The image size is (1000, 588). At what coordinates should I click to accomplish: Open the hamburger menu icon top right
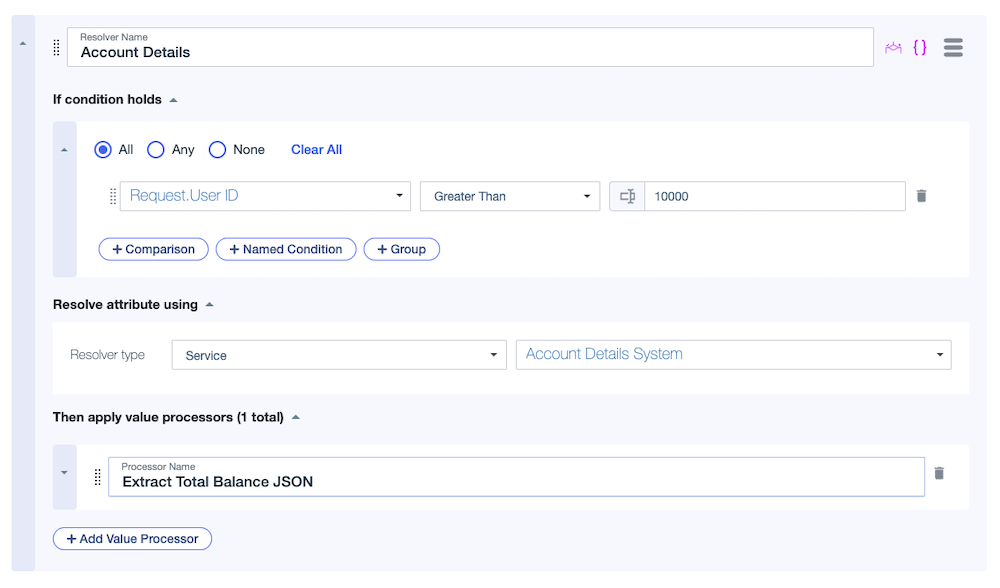pyautogui.click(x=952, y=47)
